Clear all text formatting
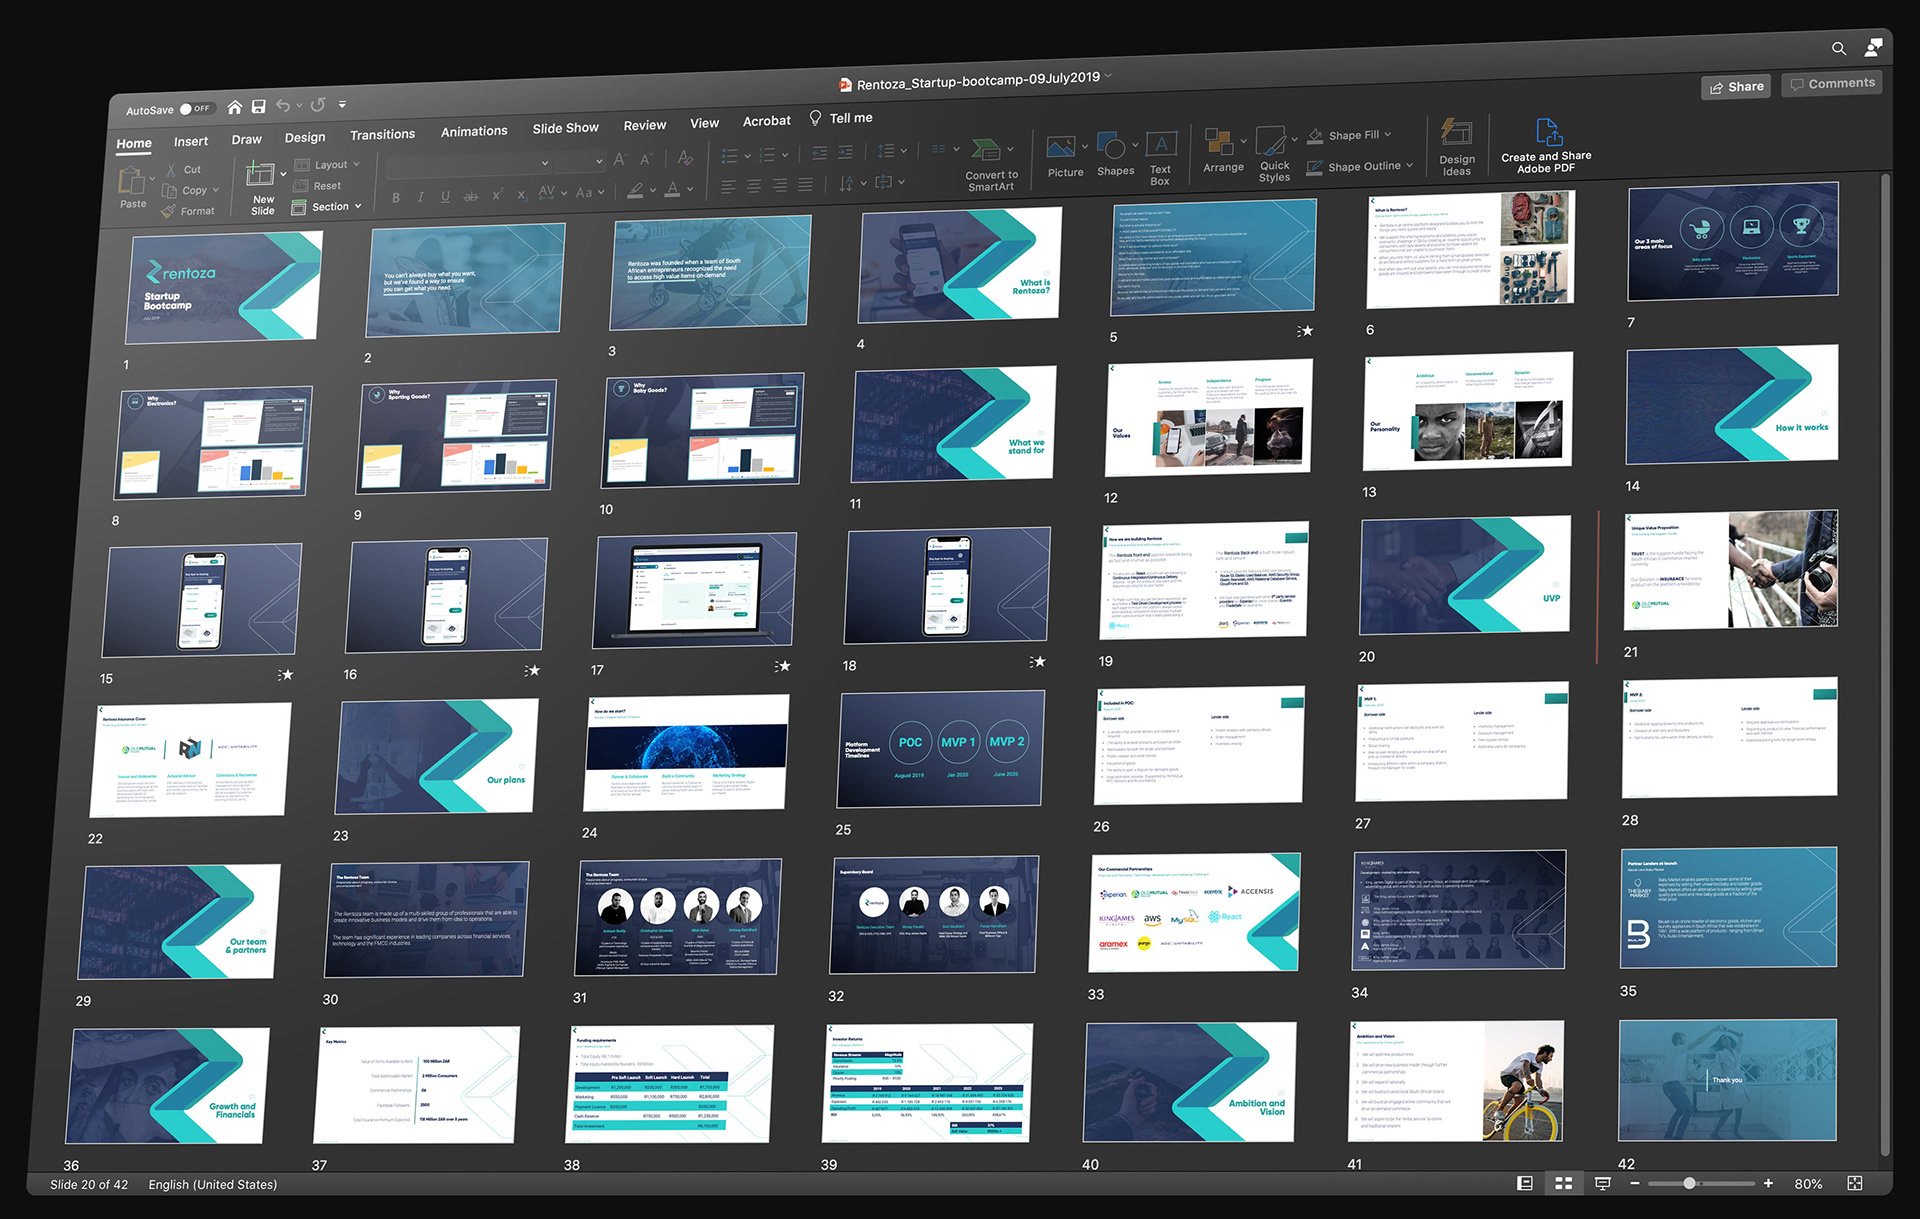The height and width of the screenshot is (1219, 1920). [685, 158]
